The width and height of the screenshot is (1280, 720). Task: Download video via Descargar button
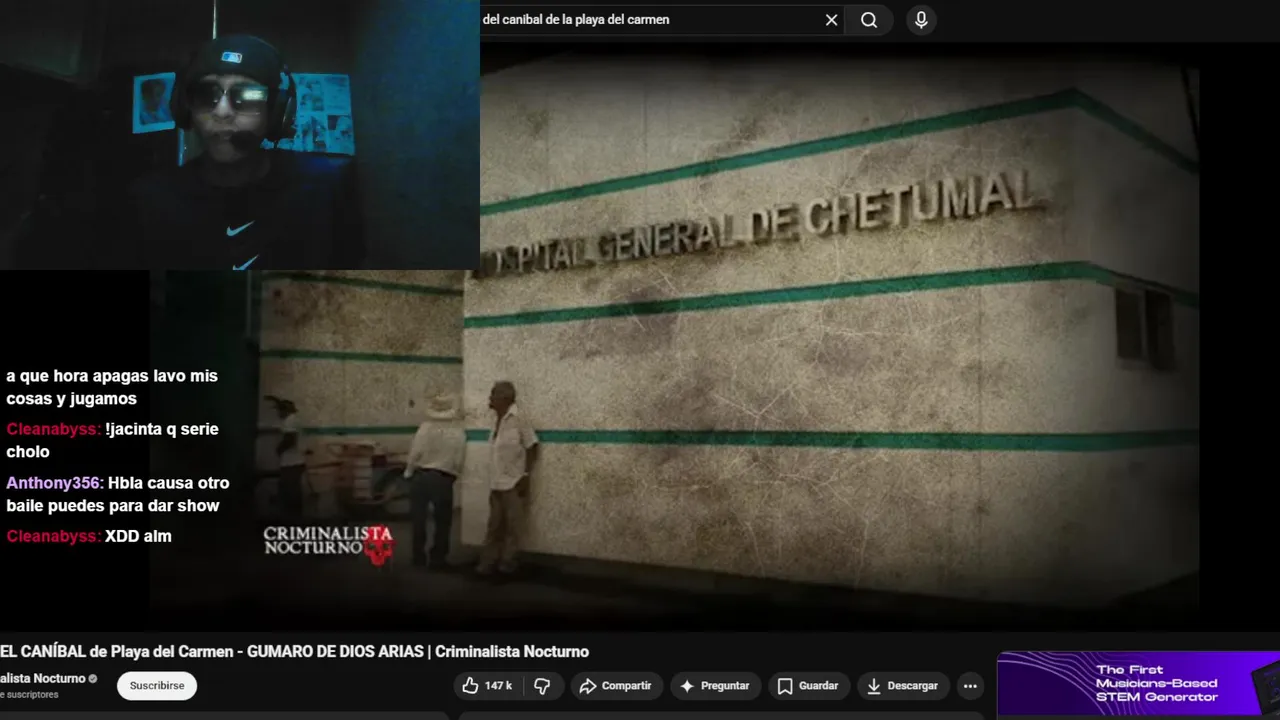902,686
